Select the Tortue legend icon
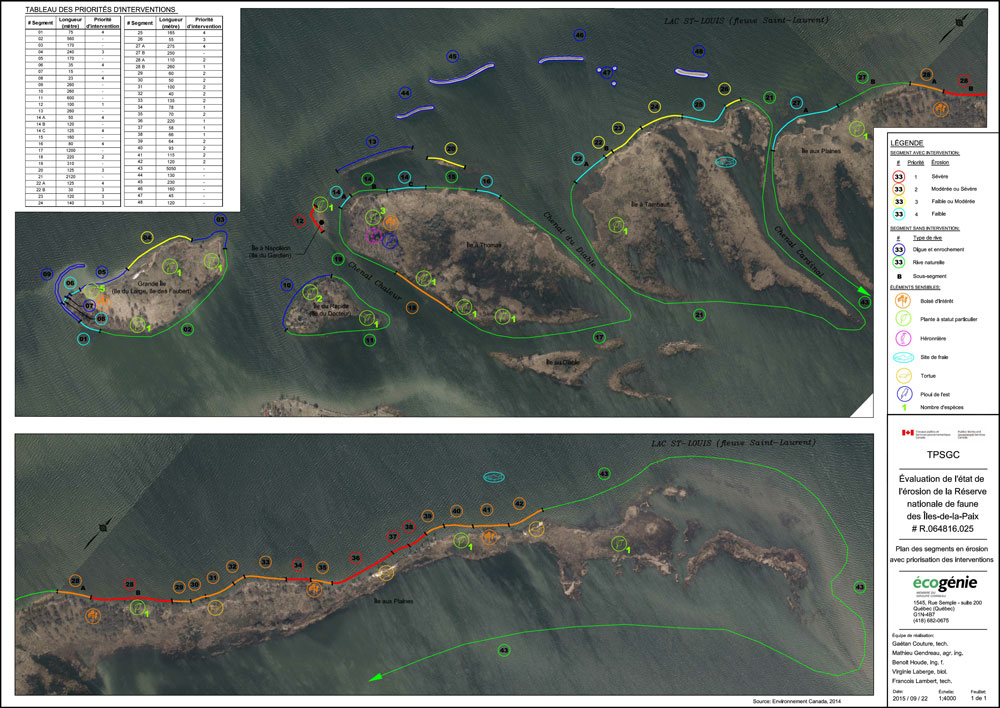Screen dimensions: 1000x708 903,376
